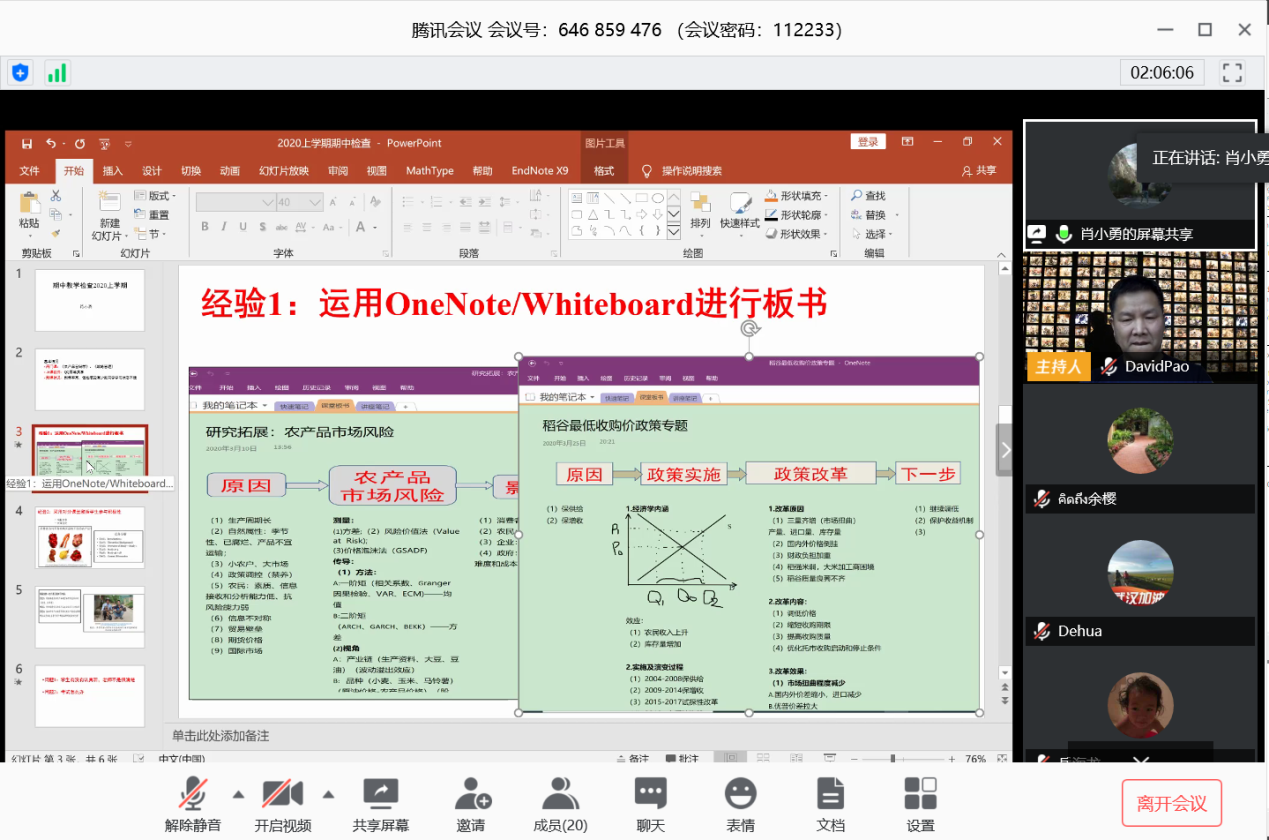The width and height of the screenshot is (1269, 840).
Task: Toggle Bold formatting in PowerPoint
Action: [x=205, y=227]
